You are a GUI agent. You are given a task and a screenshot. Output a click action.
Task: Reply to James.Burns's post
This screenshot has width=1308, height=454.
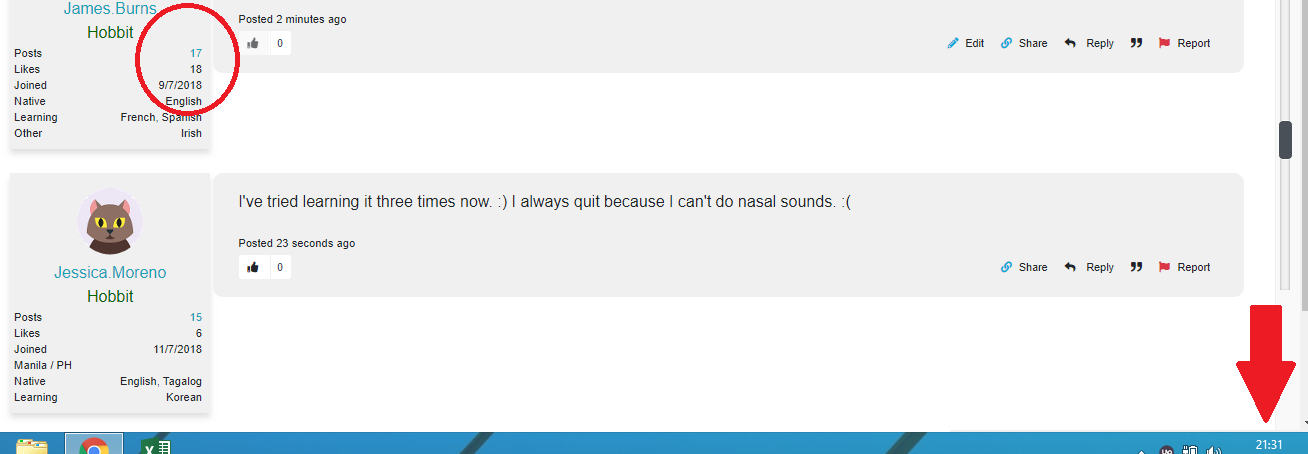1070,43
